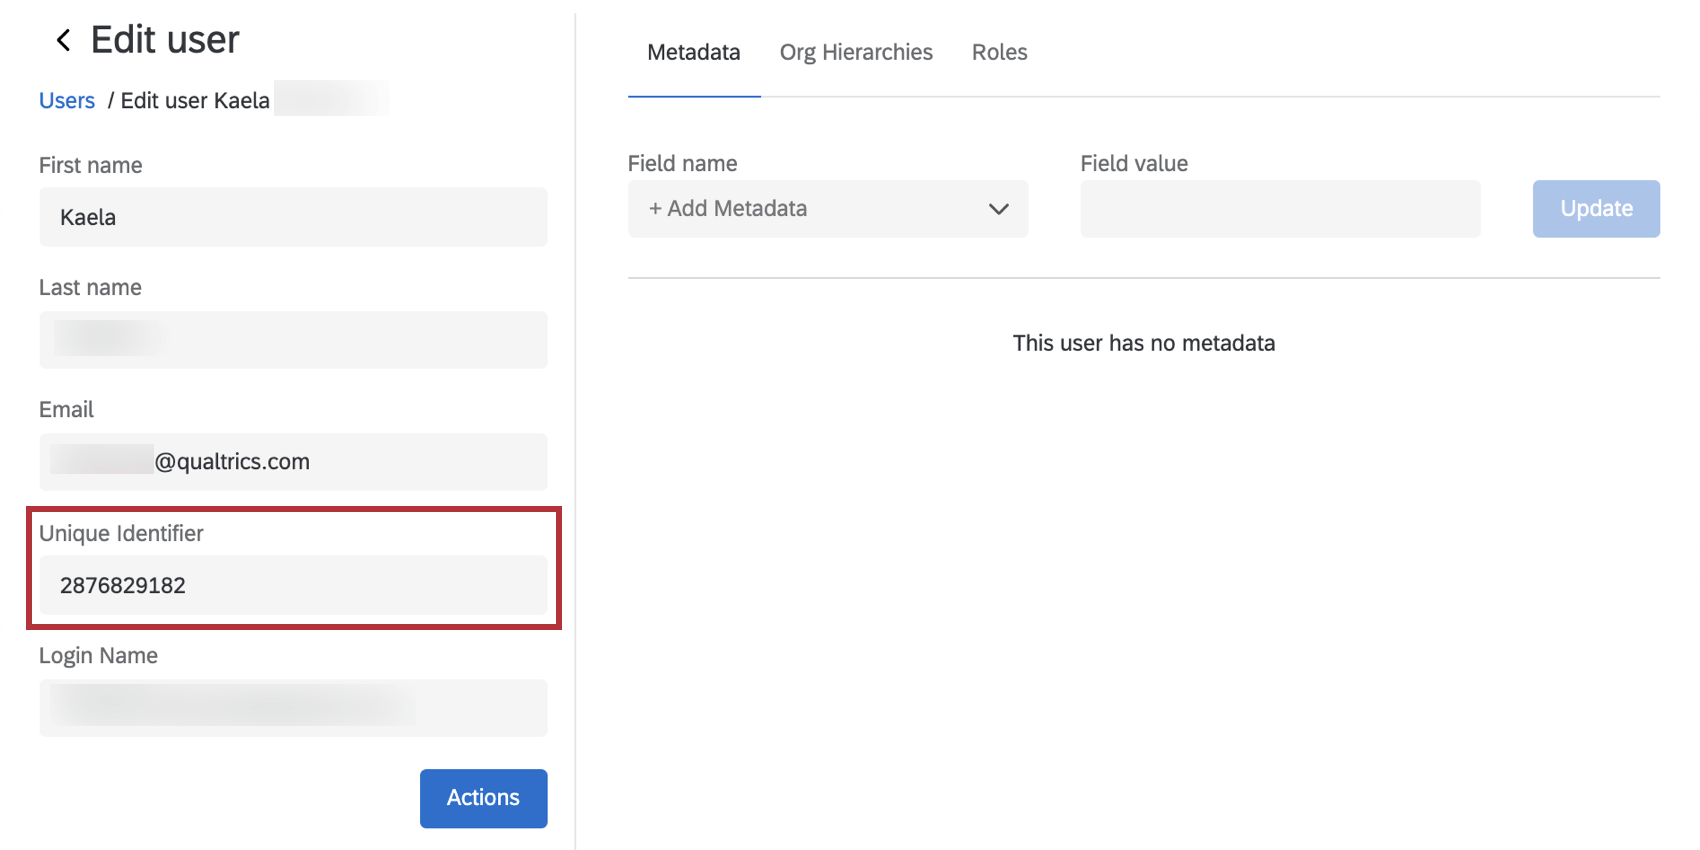The height and width of the screenshot is (850, 1700).
Task: Click the chevron arrow in Field name dropdown
Action: (x=998, y=209)
